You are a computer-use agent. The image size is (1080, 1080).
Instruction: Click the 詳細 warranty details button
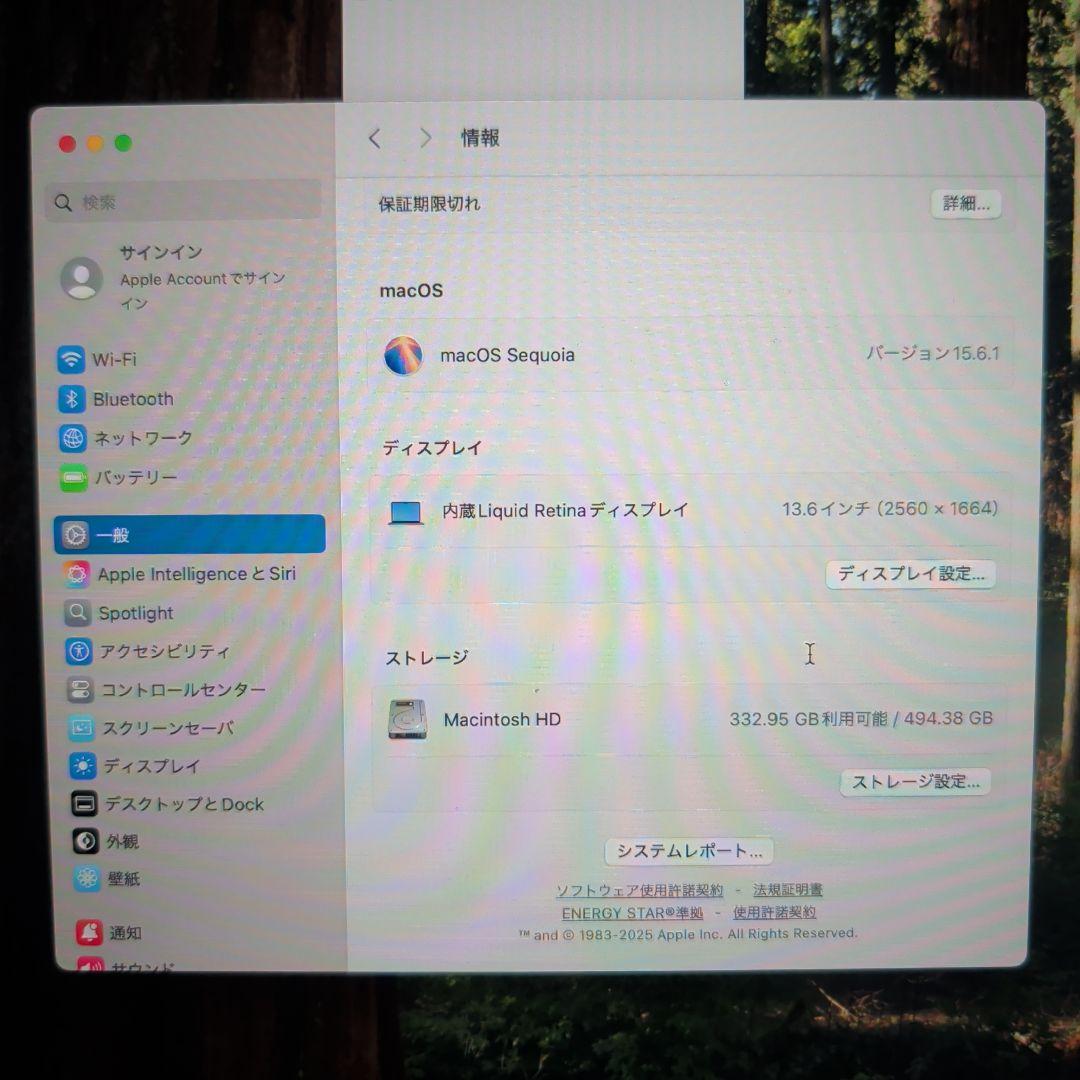click(x=964, y=203)
